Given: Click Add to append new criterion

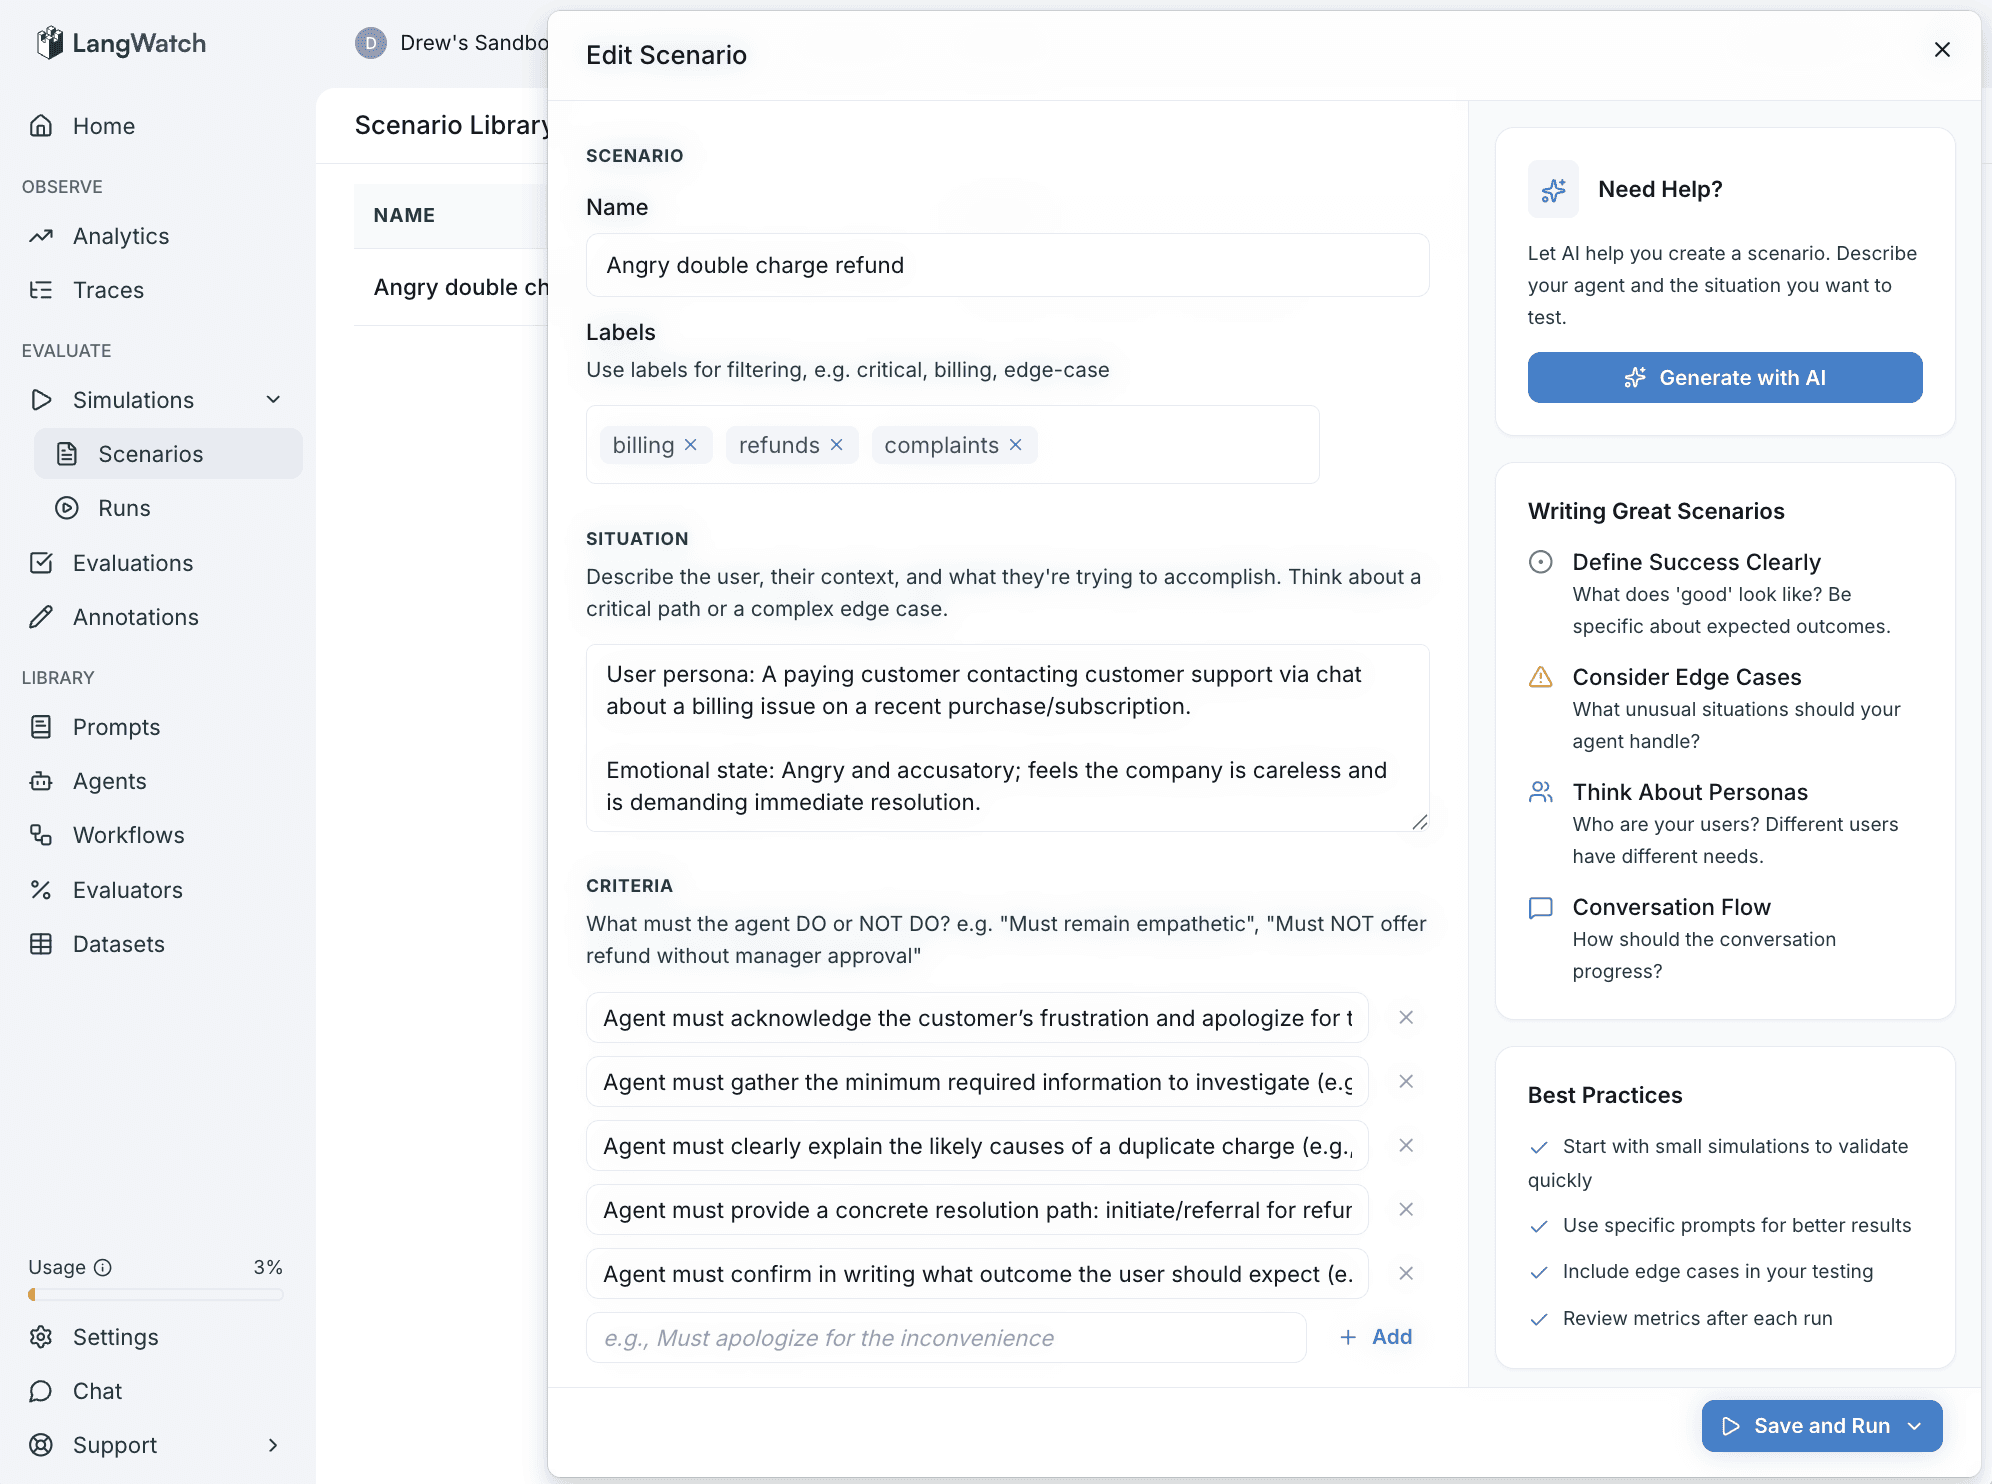Looking at the screenshot, I should point(1376,1337).
